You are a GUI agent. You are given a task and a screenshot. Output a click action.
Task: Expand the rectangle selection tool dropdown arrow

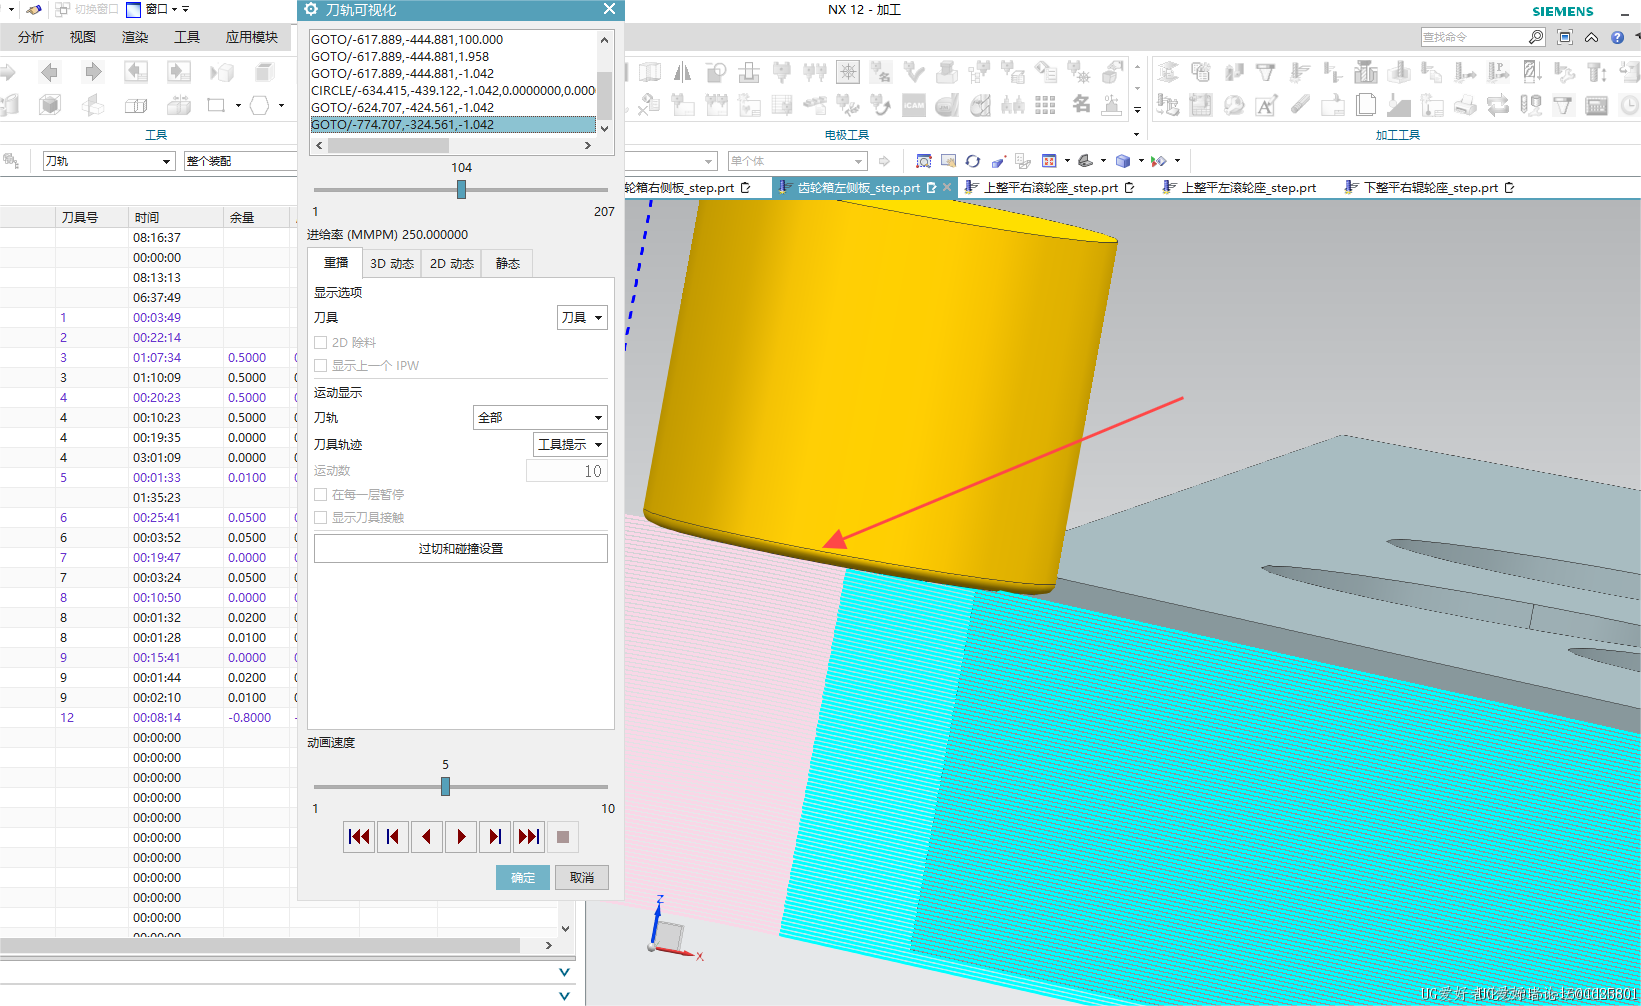pos(238,105)
